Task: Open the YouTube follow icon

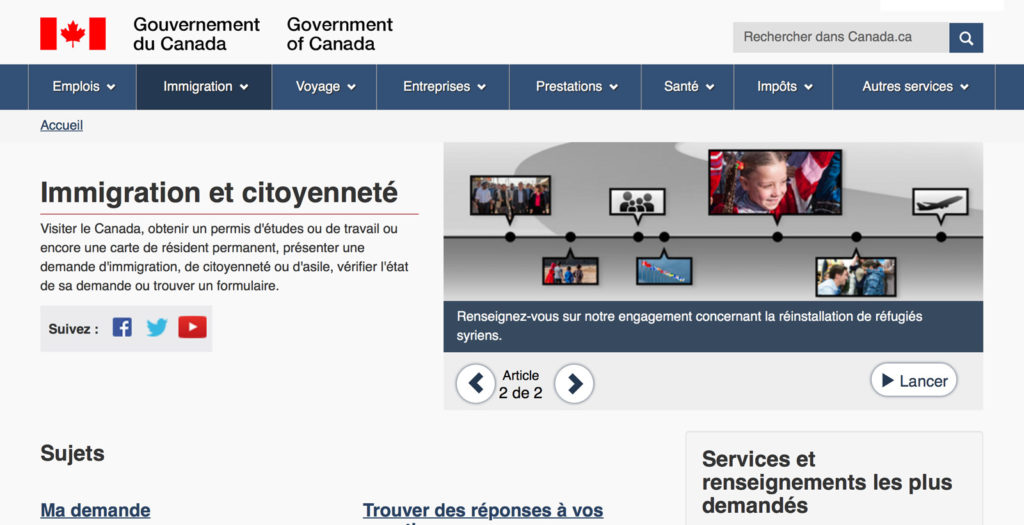Action: pos(192,327)
